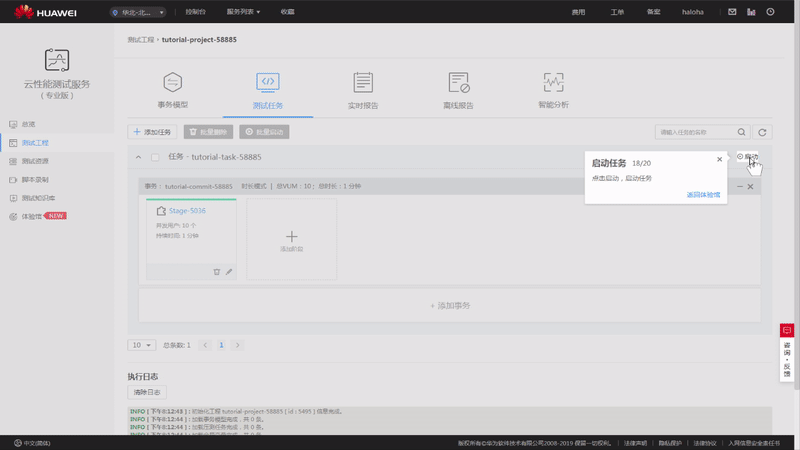Close the 启动任务 guide popup
This screenshot has height=450, width=800.
(x=719, y=159)
